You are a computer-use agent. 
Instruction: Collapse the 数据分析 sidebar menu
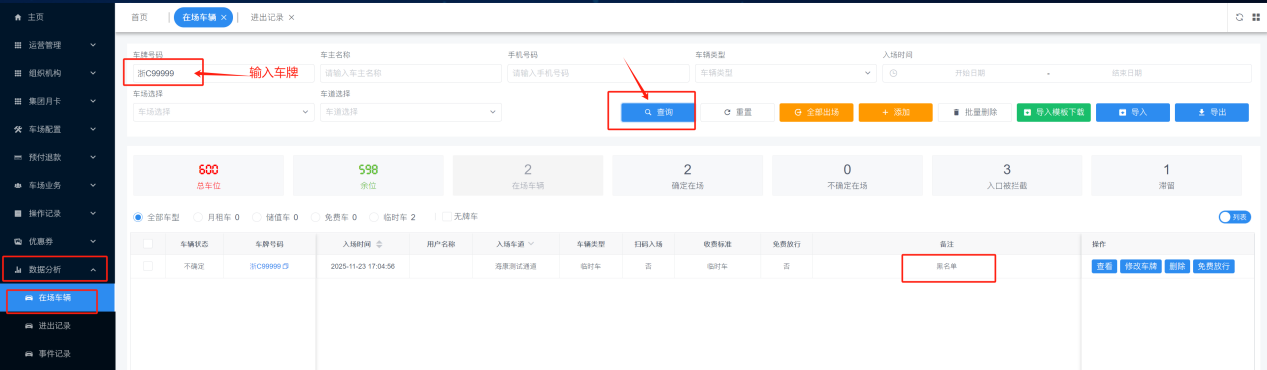93,269
